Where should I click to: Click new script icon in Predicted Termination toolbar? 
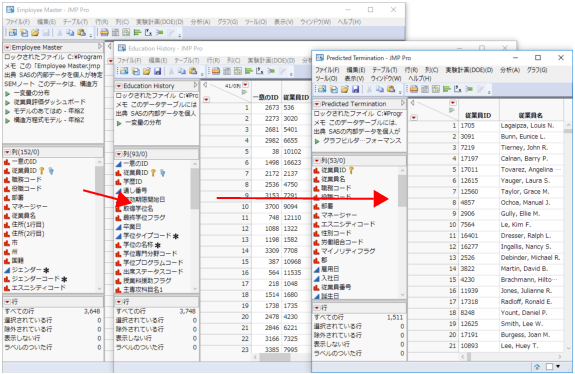(333, 89)
